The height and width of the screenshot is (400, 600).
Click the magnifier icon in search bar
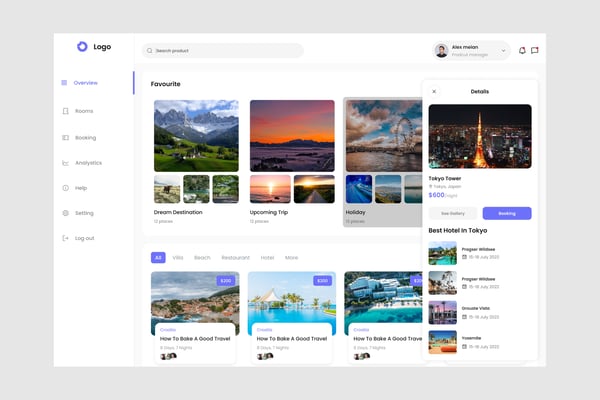(x=150, y=51)
